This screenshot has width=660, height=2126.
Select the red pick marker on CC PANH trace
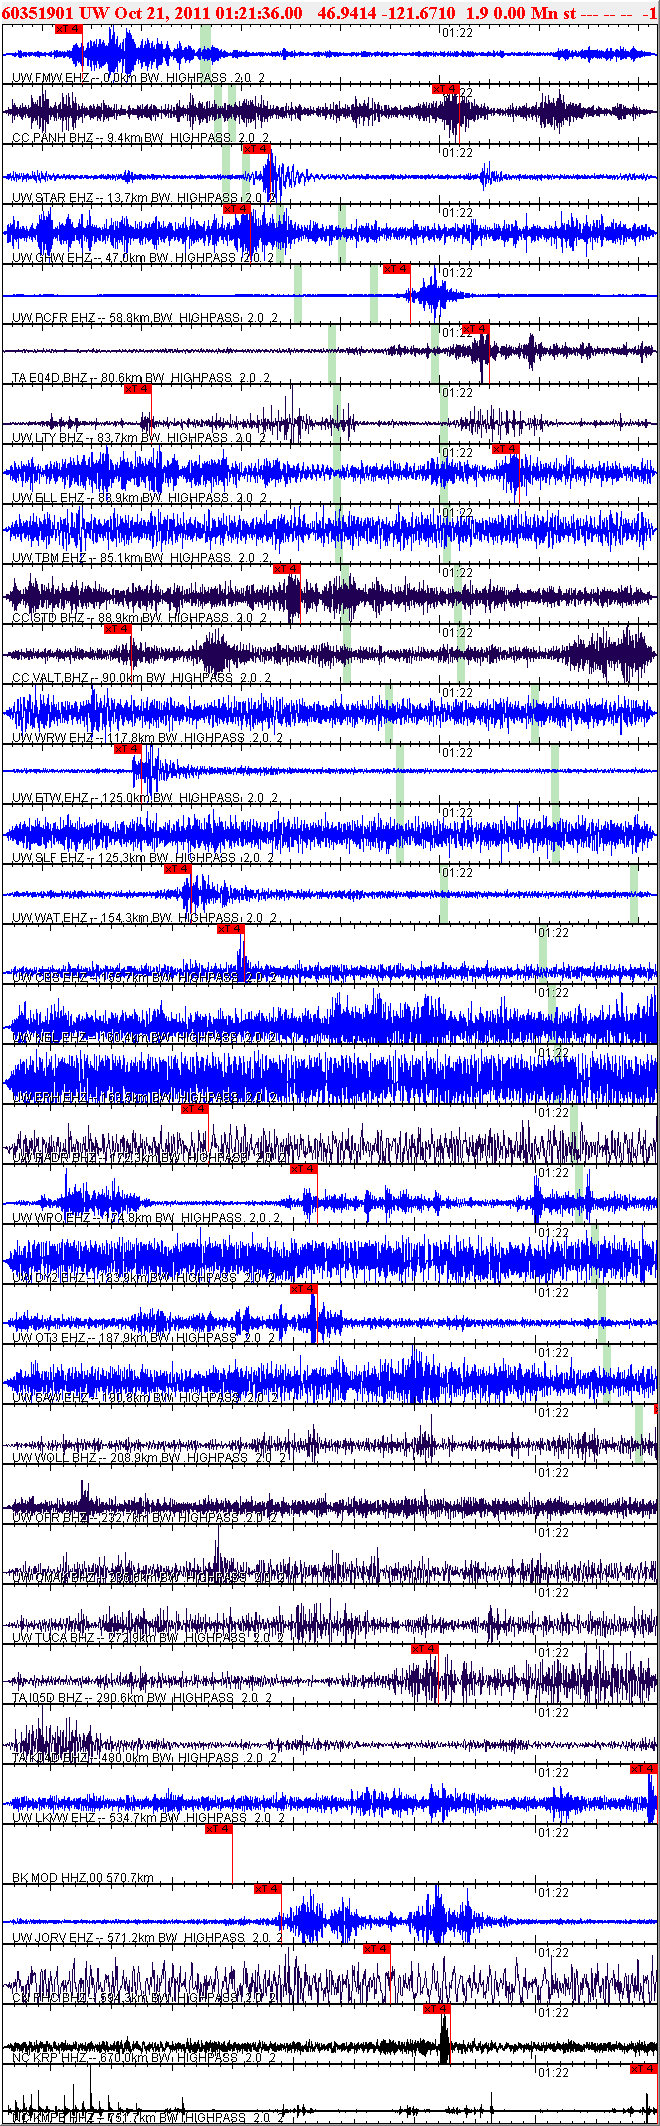click(x=445, y=89)
